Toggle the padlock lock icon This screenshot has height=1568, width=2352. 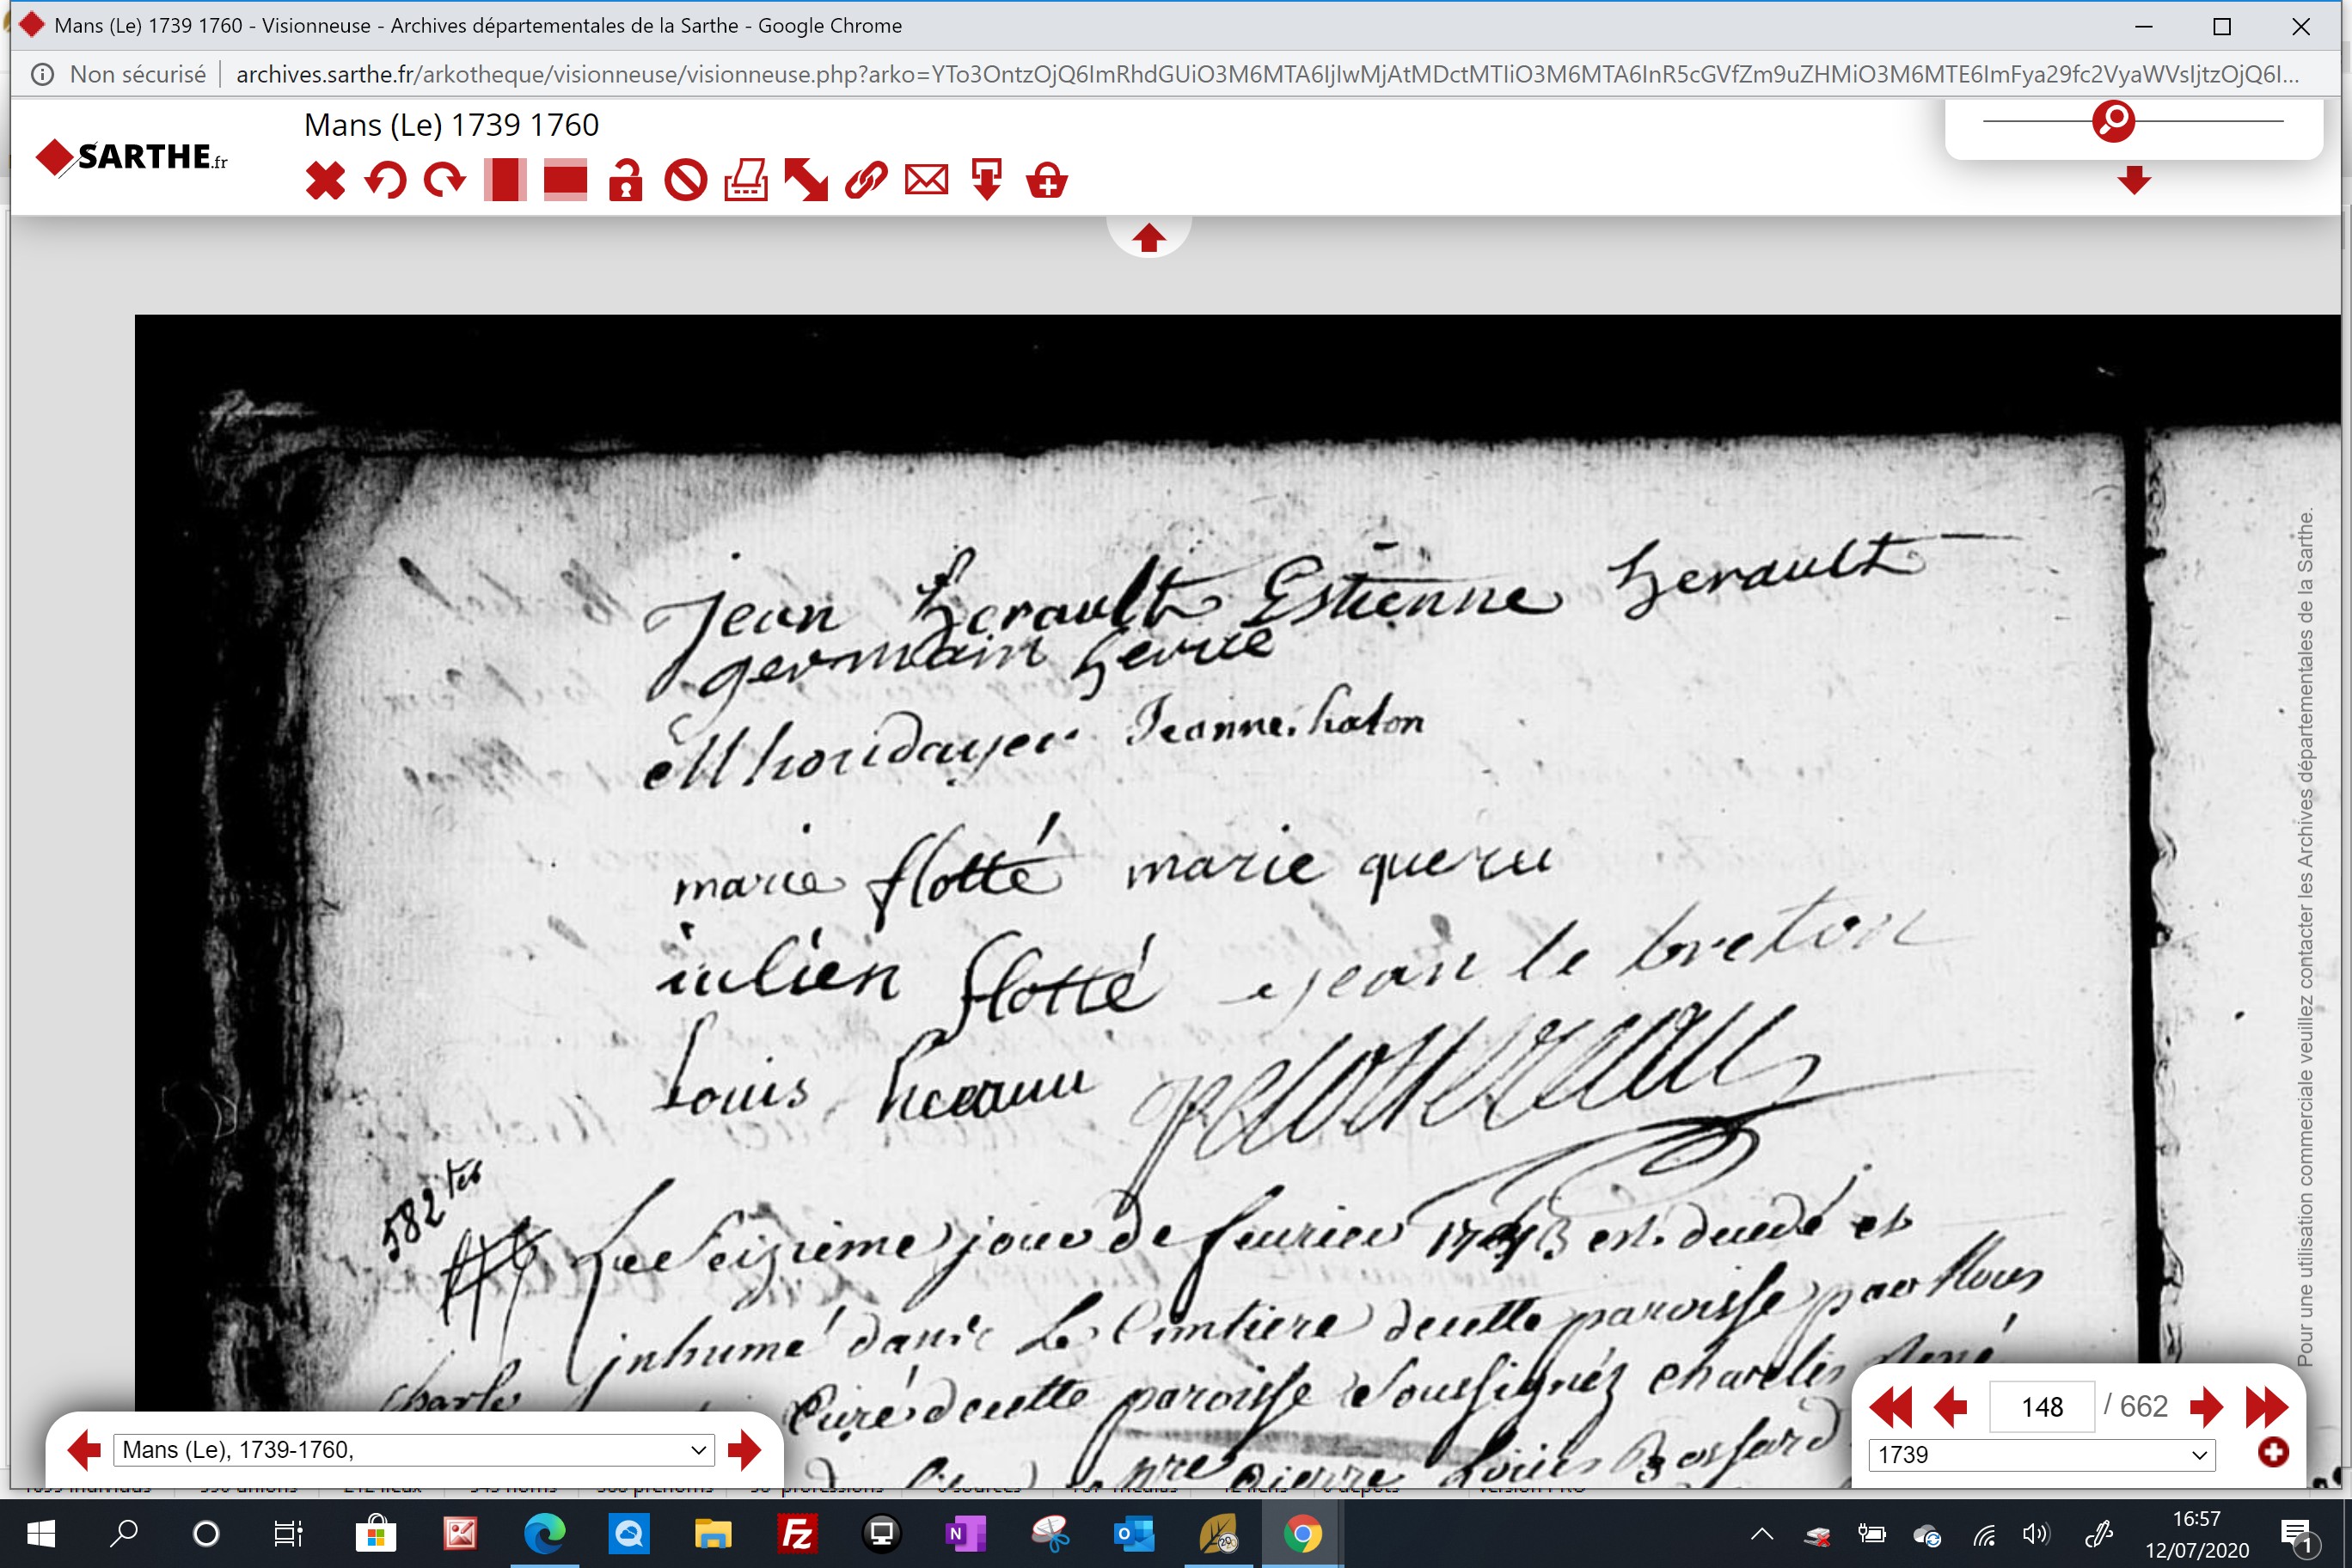click(625, 181)
